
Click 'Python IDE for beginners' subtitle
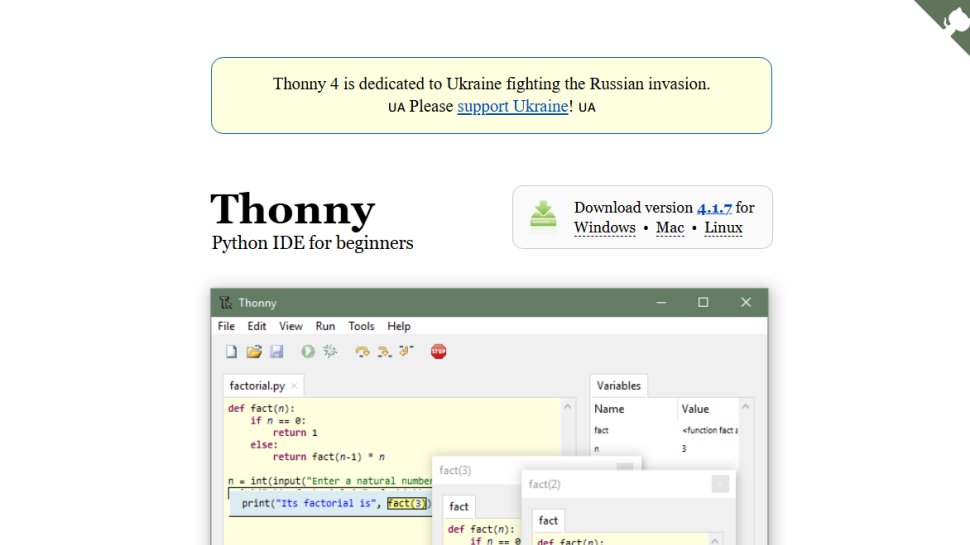point(312,243)
